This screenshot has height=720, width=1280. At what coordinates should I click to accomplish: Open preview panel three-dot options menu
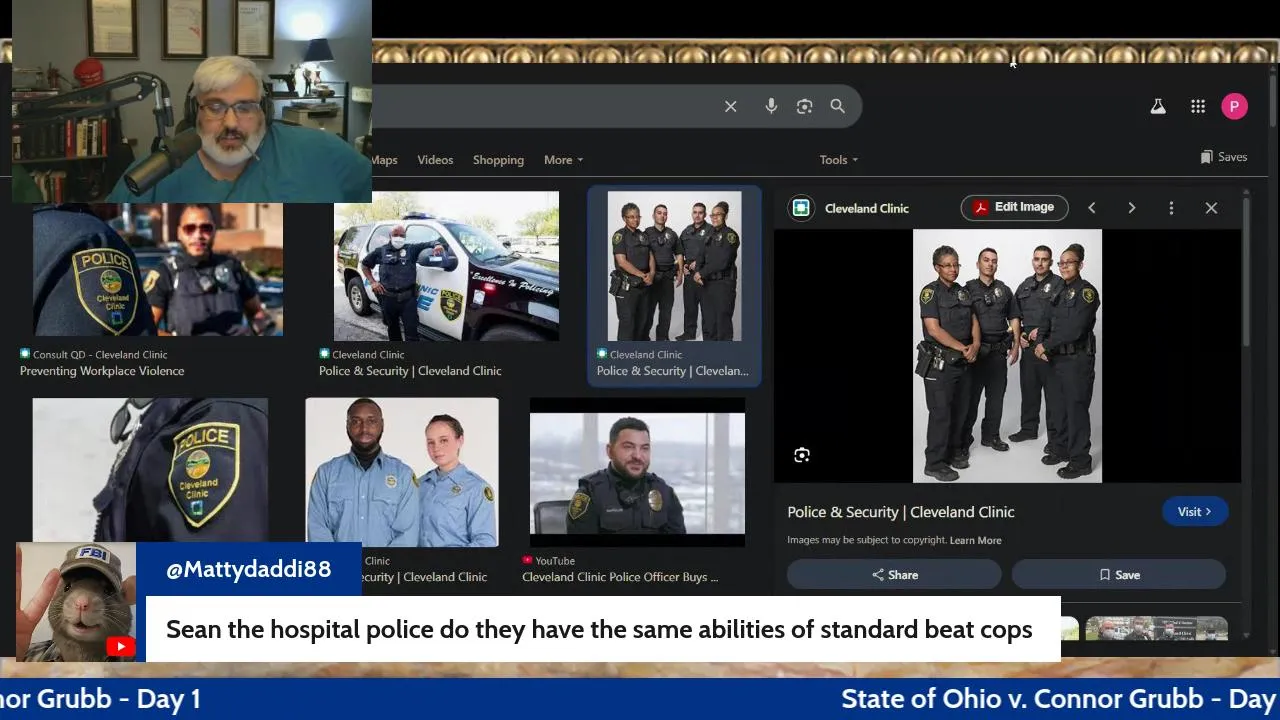point(1171,208)
